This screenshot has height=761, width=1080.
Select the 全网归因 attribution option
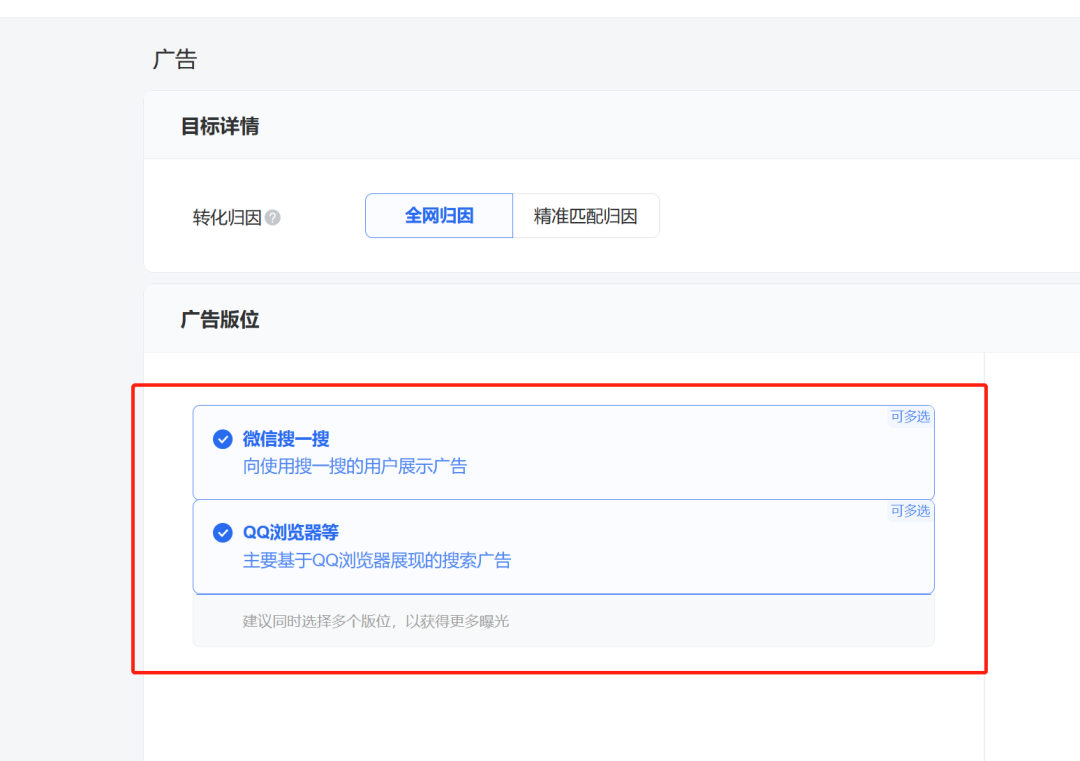439,216
